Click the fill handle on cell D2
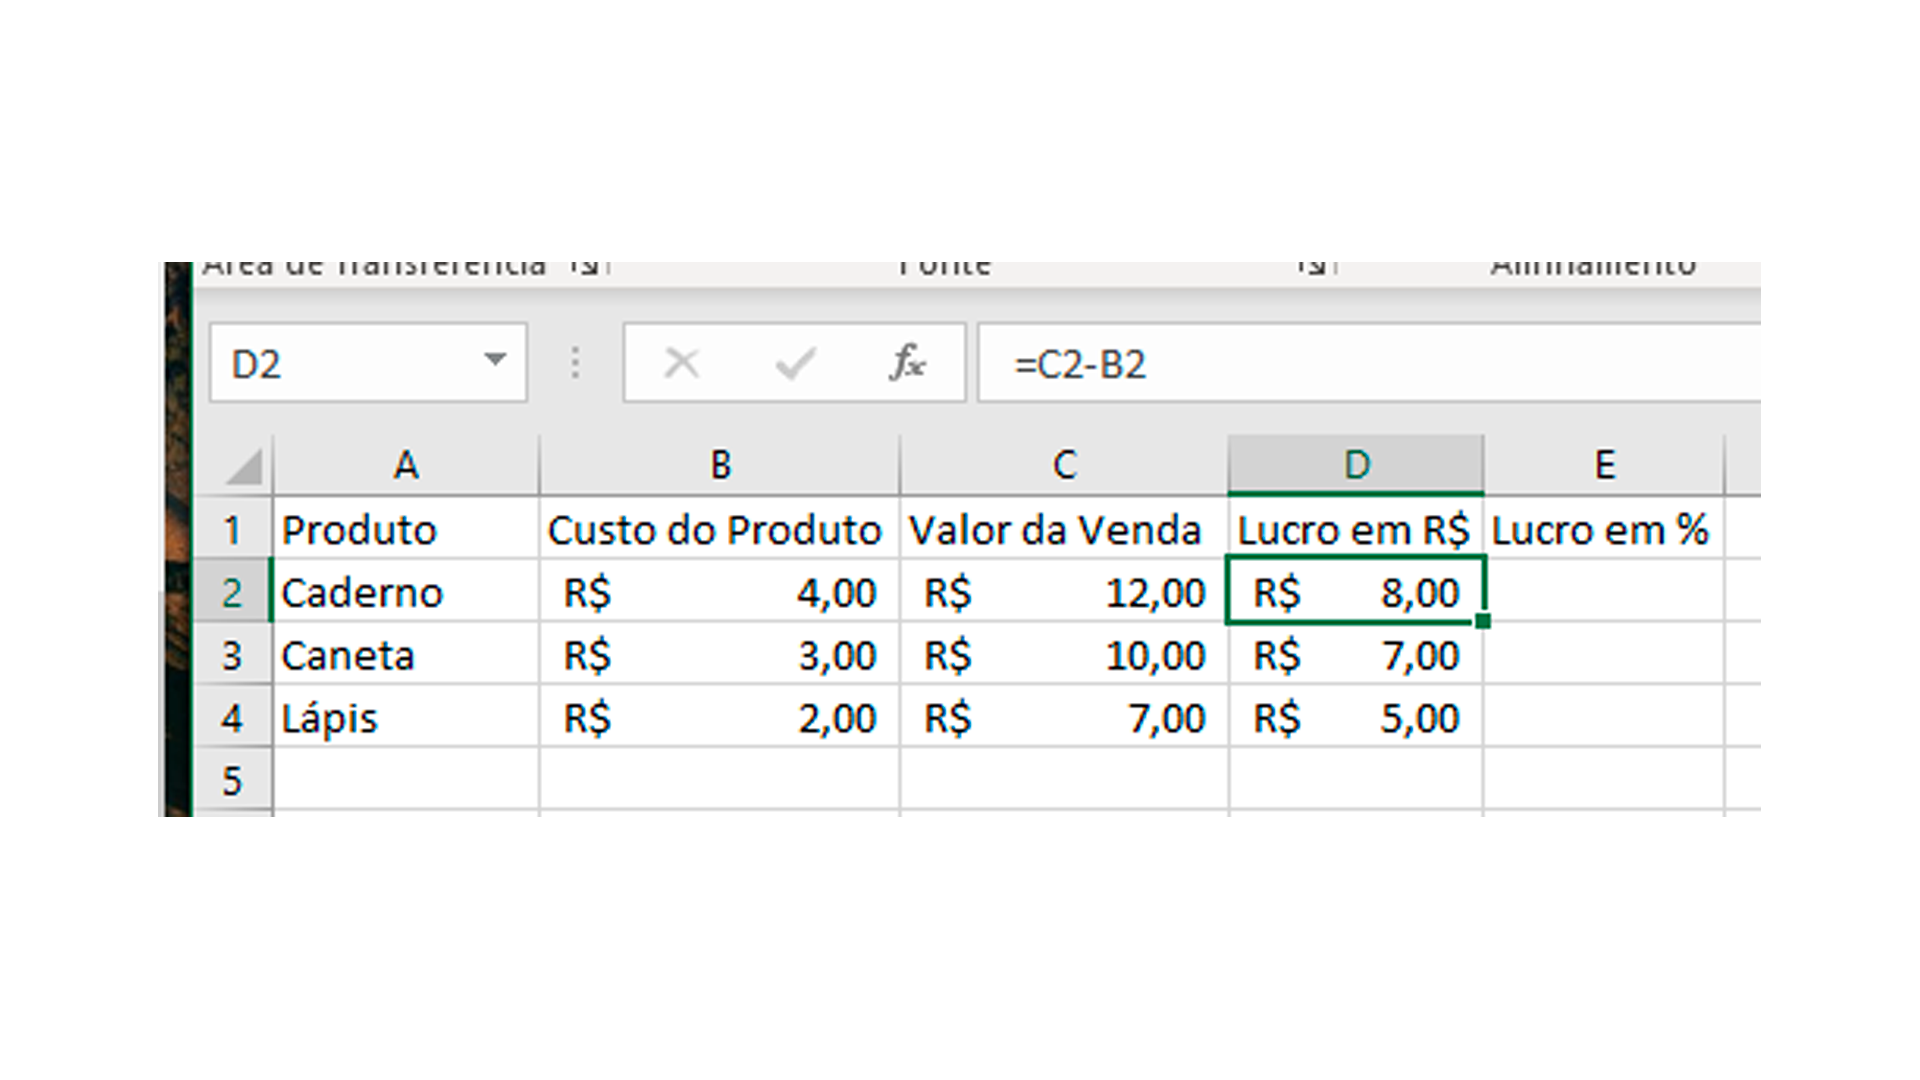The image size is (1920, 1080). [x=1482, y=622]
